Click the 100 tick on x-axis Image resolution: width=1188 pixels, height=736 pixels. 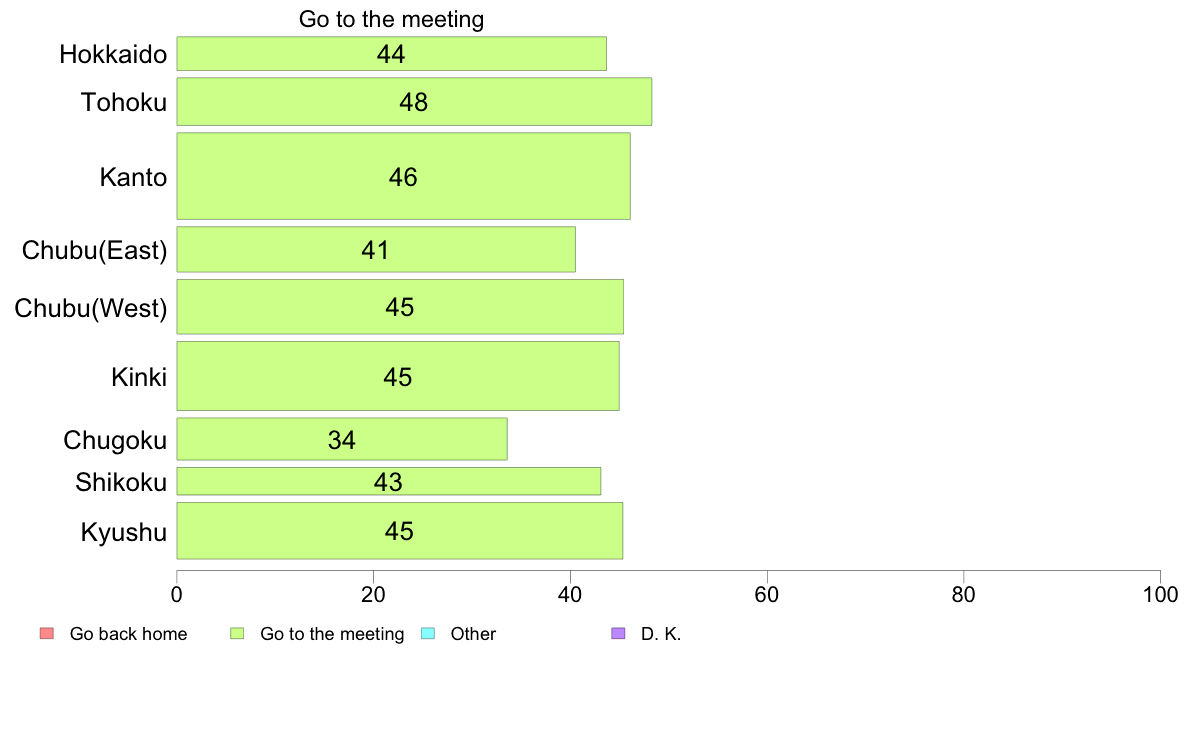(1160, 594)
